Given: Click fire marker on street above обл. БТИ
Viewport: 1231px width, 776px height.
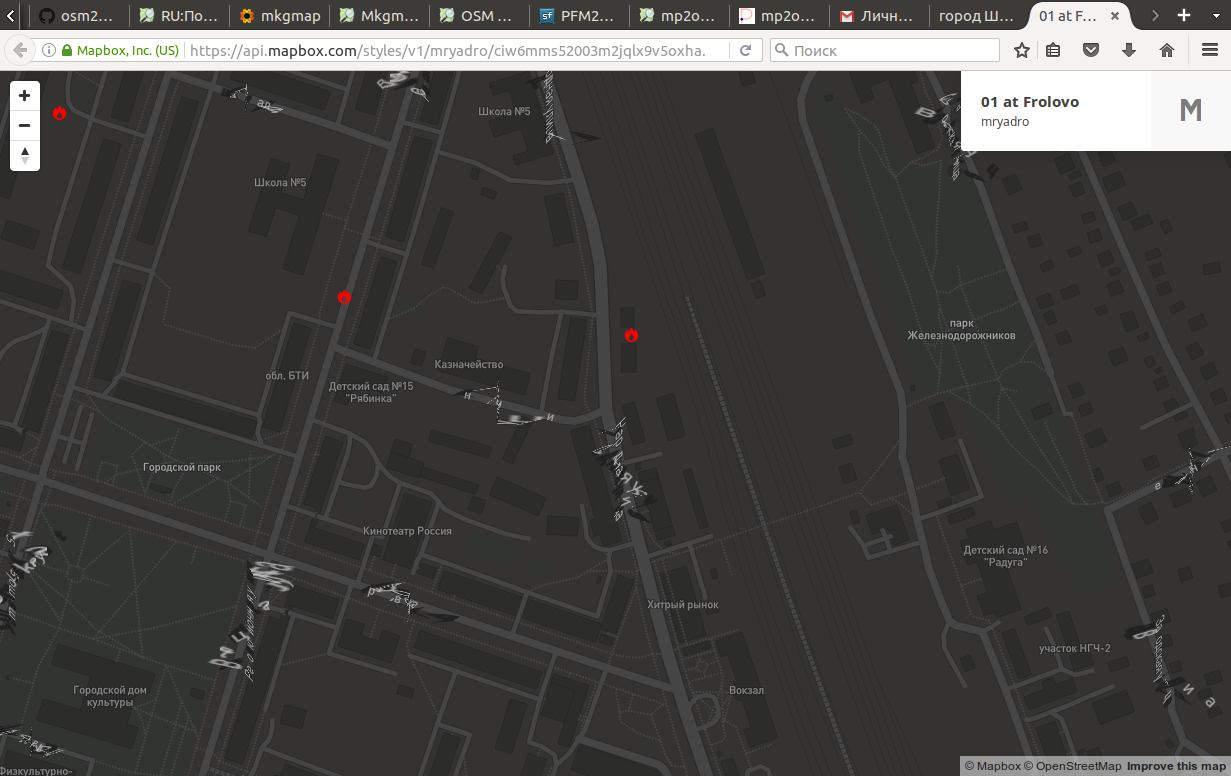Looking at the screenshot, I should point(344,297).
